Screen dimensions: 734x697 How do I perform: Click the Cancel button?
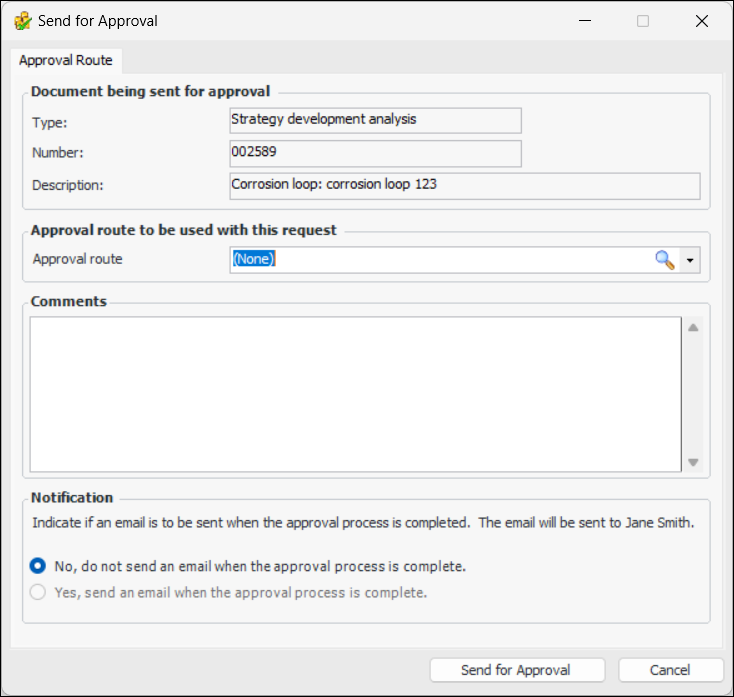pyautogui.click(x=670, y=670)
